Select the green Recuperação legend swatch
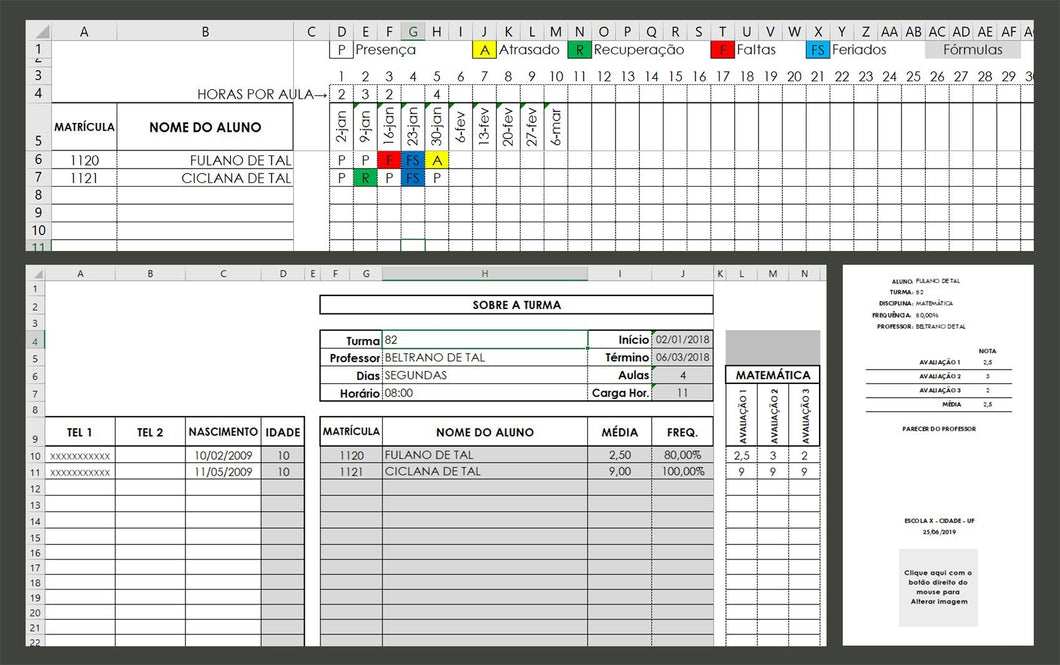 click(x=580, y=49)
